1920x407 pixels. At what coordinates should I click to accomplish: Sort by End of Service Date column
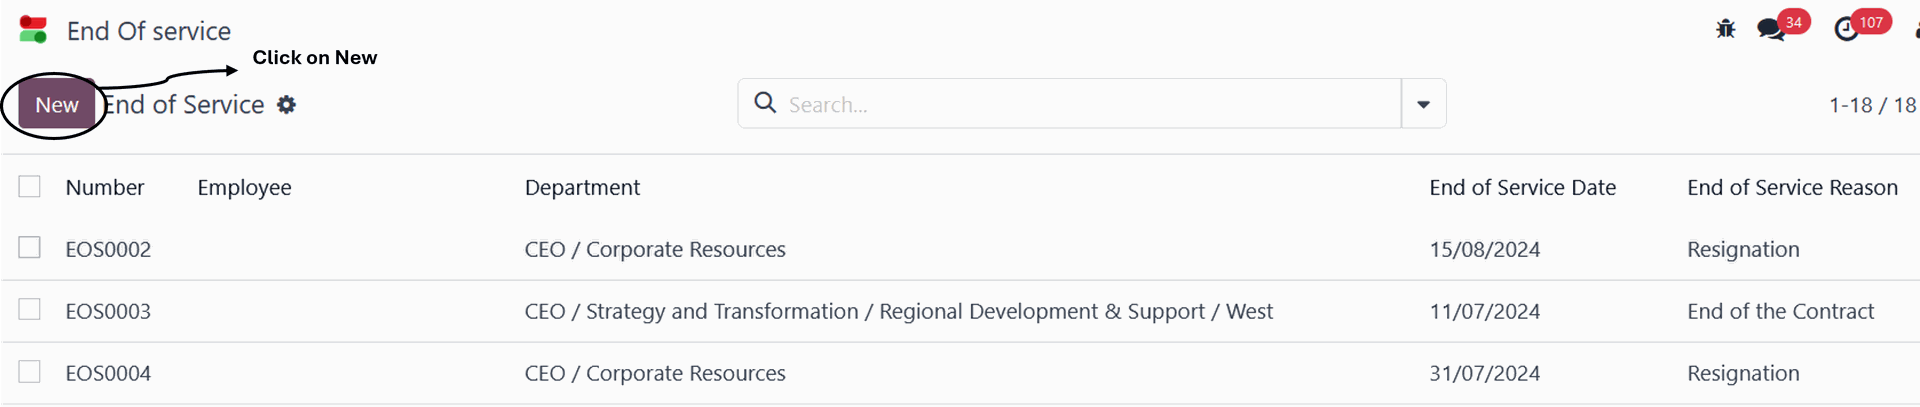(x=1522, y=187)
